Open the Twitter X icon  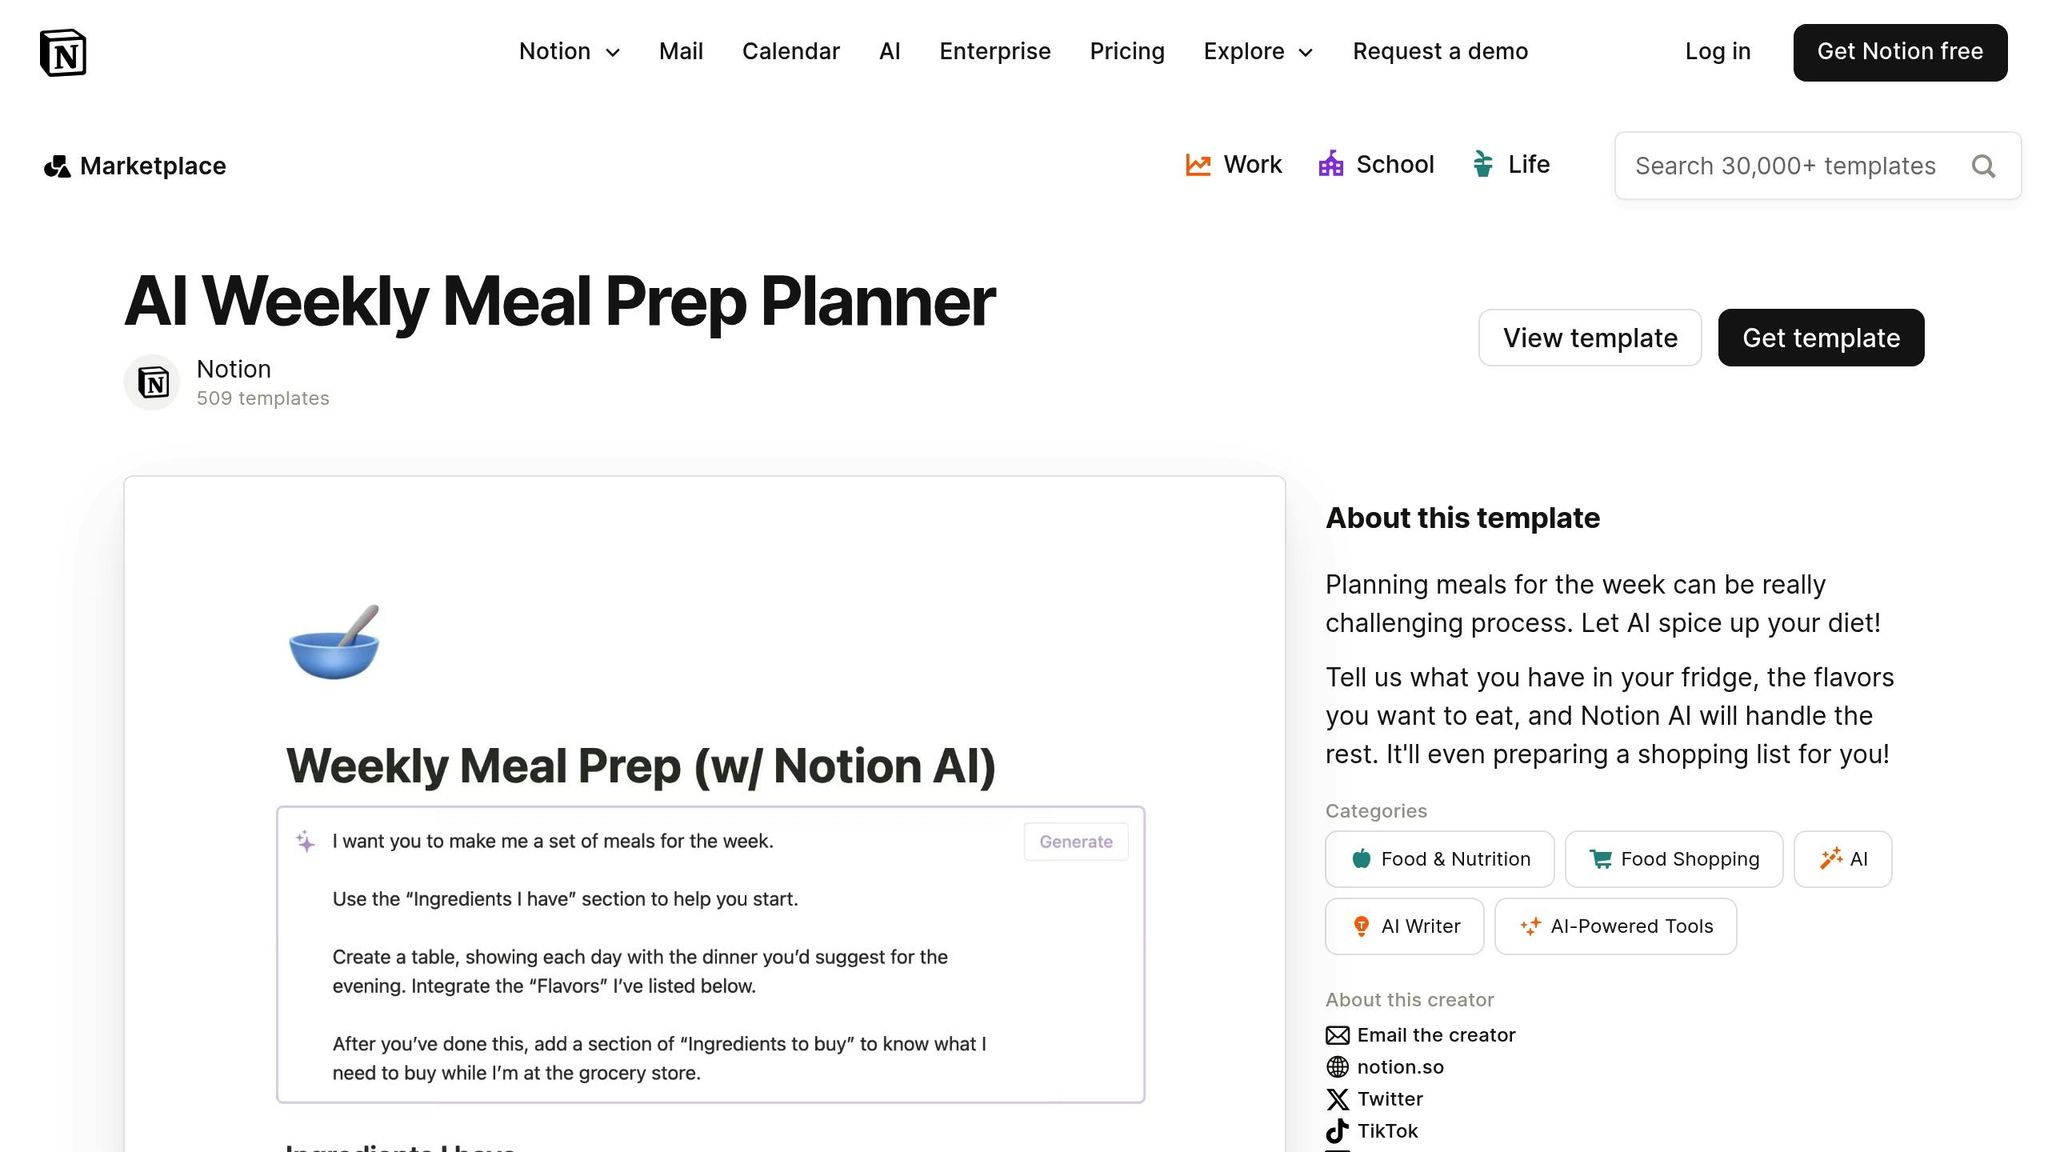point(1337,1099)
